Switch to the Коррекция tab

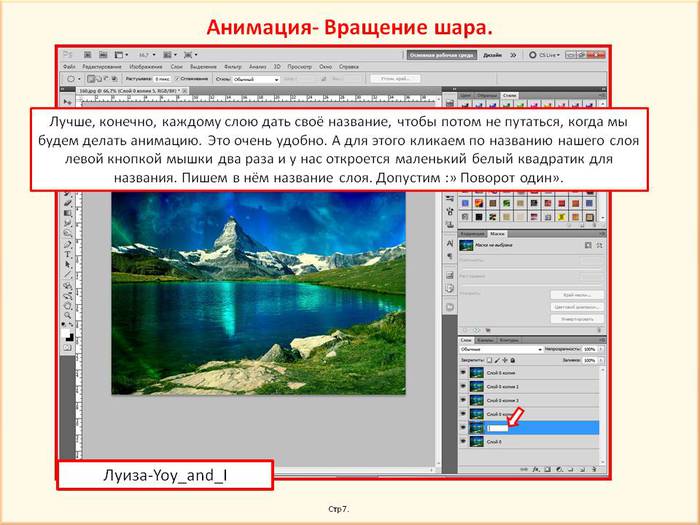472,233
